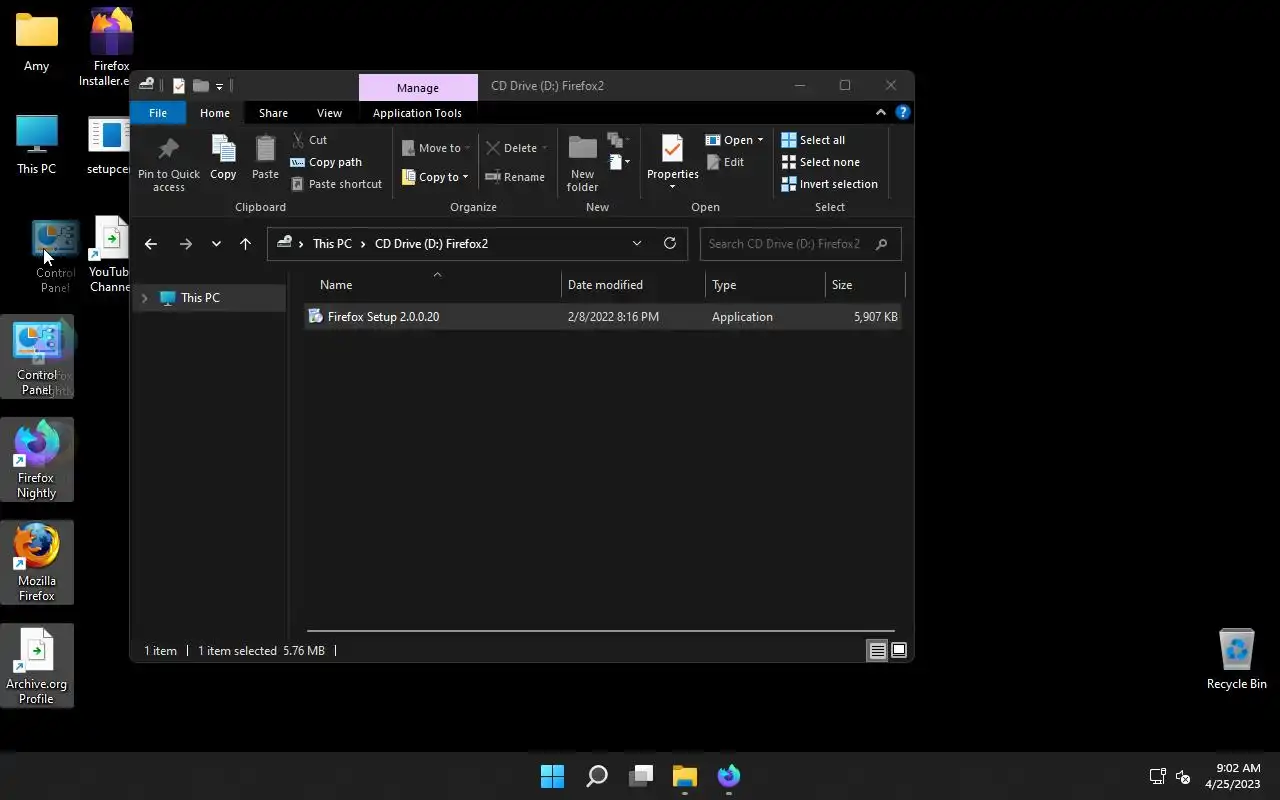Switch to the Home ribbon tab
The width and height of the screenshot is (1280, 800).
[x=215, y=113]
